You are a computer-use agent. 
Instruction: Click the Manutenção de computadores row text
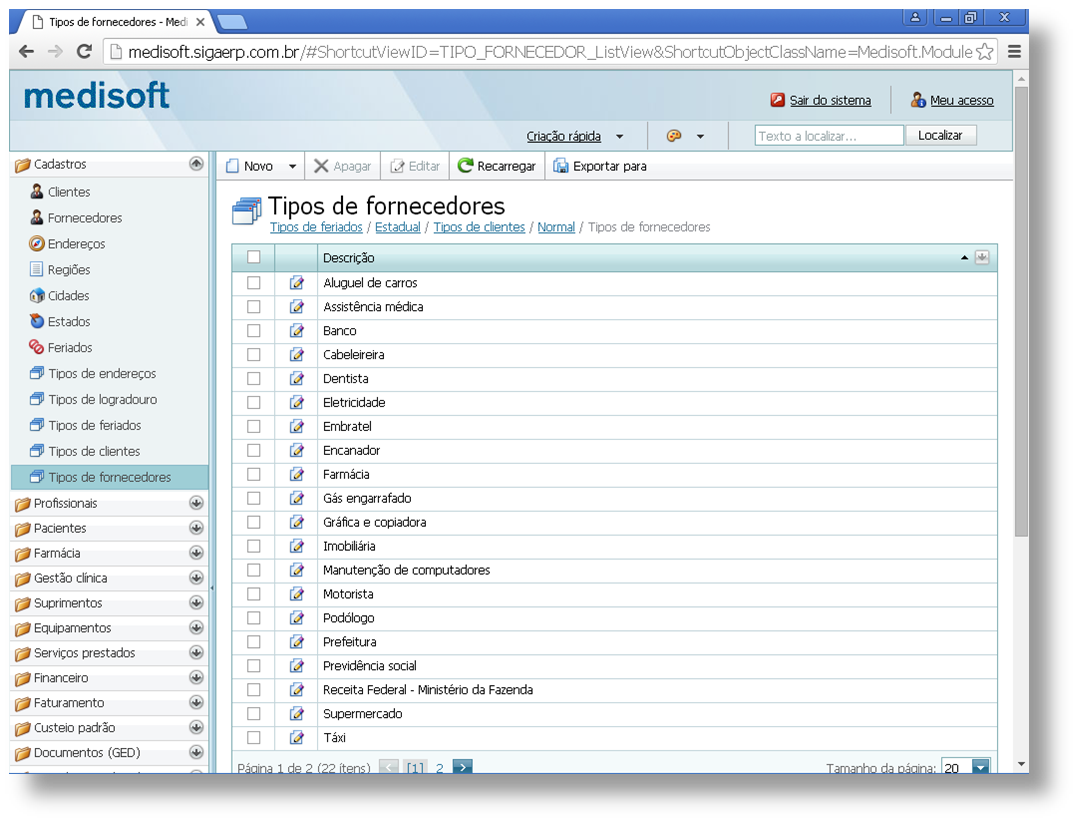point(406,570)
